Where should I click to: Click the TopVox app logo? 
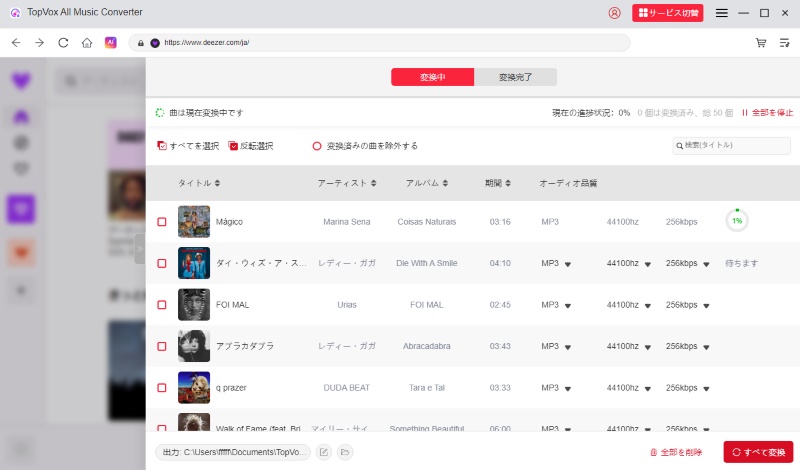tap(15, 13)
